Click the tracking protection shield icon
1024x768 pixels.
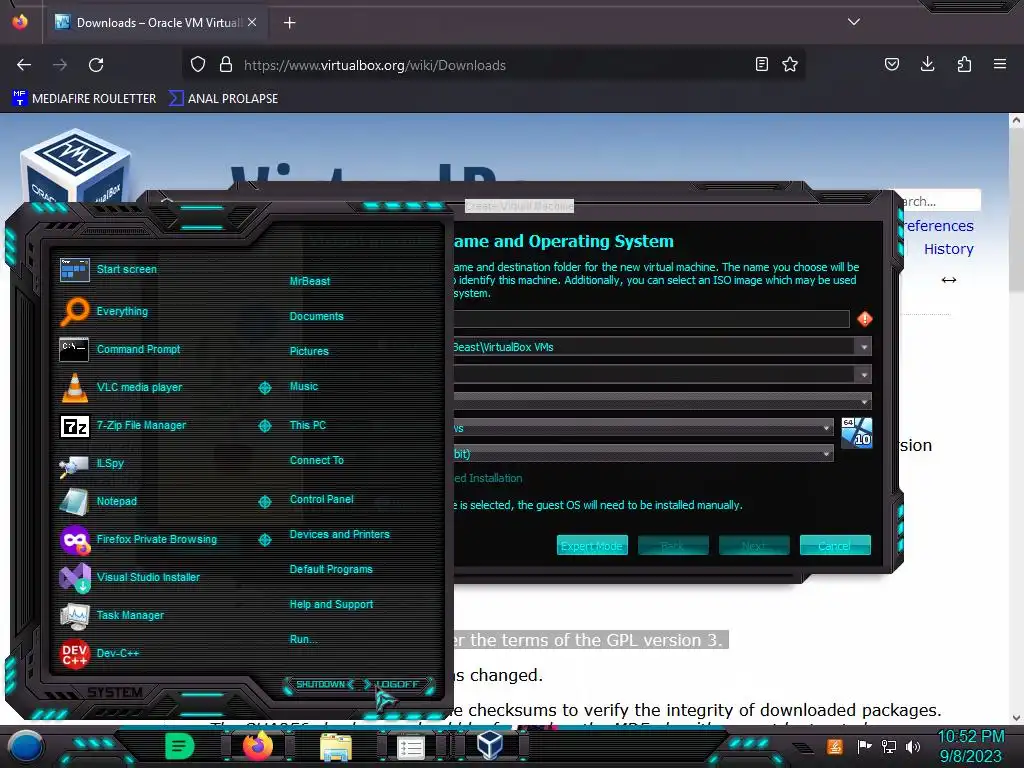coord(198,65)
